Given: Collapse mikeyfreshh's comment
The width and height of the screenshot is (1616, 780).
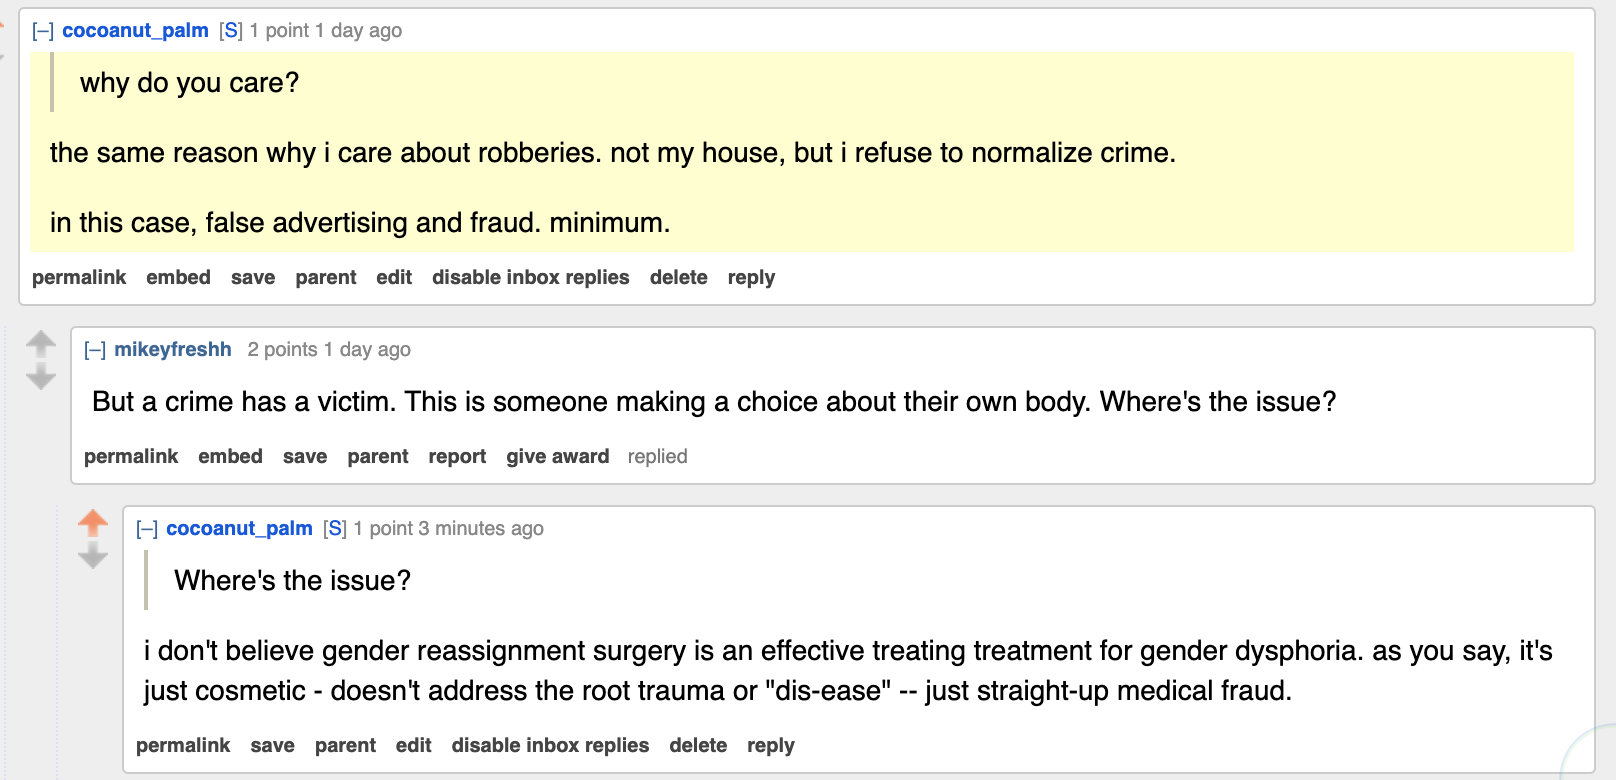Looking at the screenshot, I should click(x=95, y=350).
